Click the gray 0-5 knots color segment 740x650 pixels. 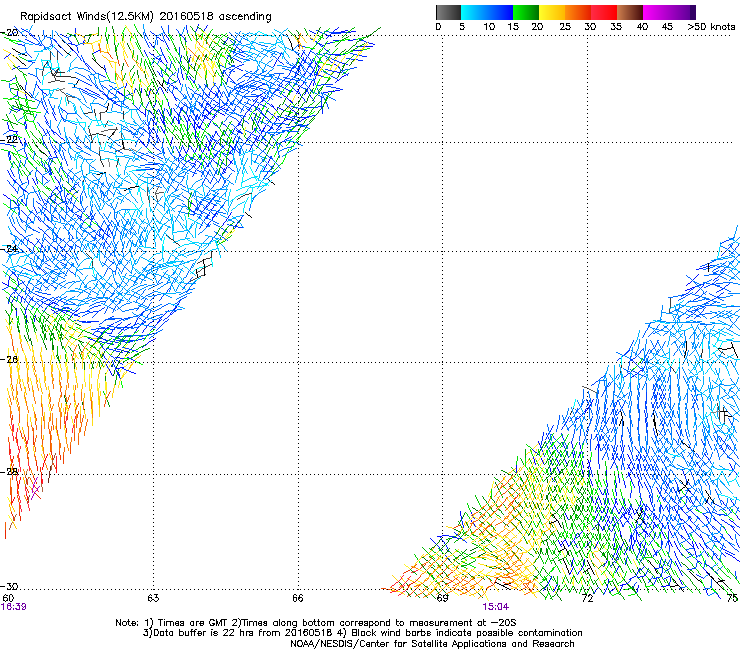tap(448, 12)
